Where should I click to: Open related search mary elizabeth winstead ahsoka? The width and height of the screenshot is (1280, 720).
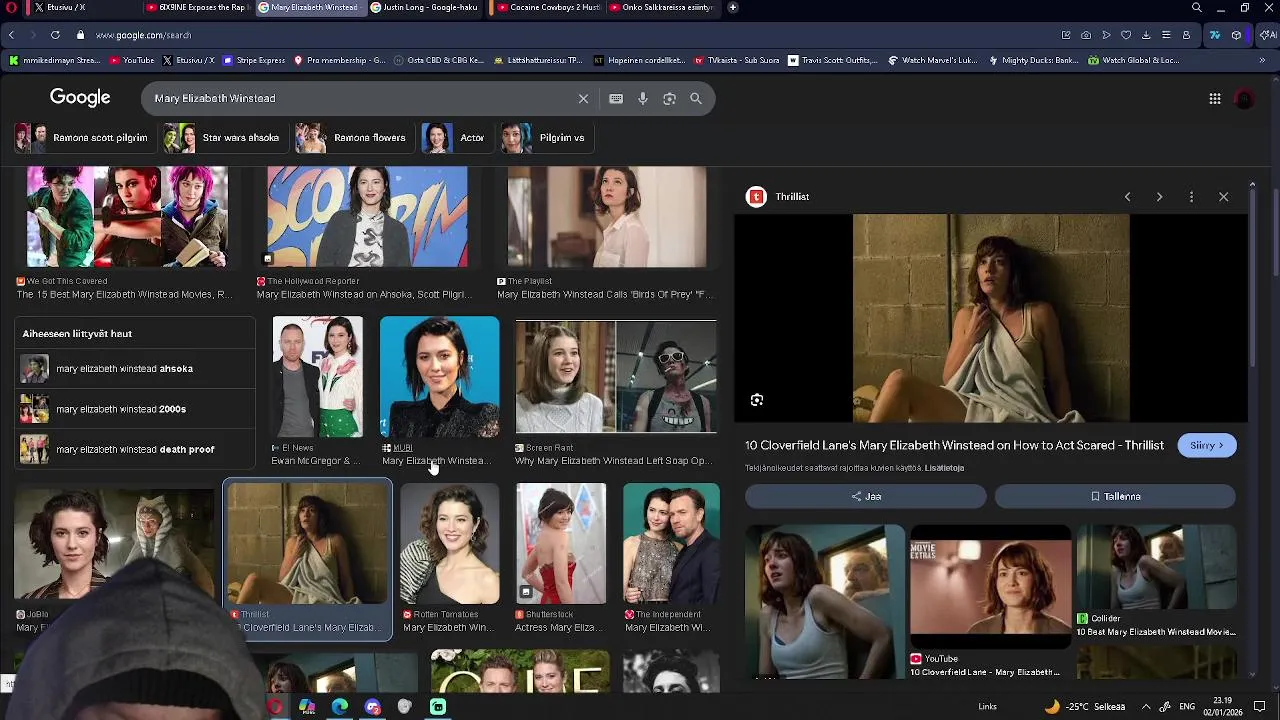pyautogui.click(x=135, y=369)
